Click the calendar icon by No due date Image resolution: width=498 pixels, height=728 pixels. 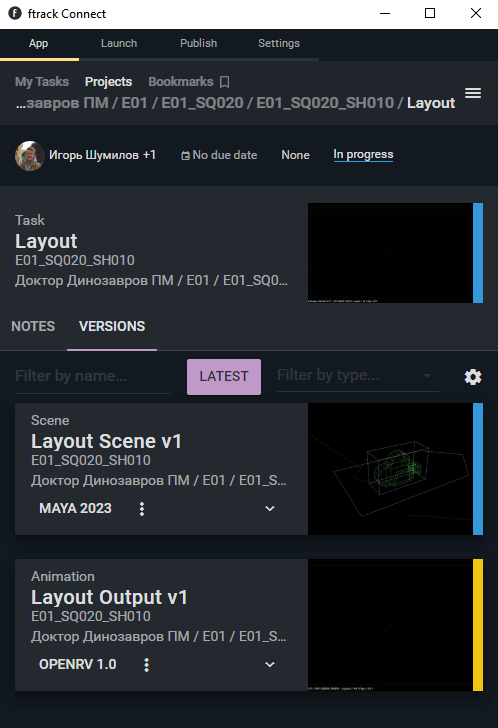(185, 156)
